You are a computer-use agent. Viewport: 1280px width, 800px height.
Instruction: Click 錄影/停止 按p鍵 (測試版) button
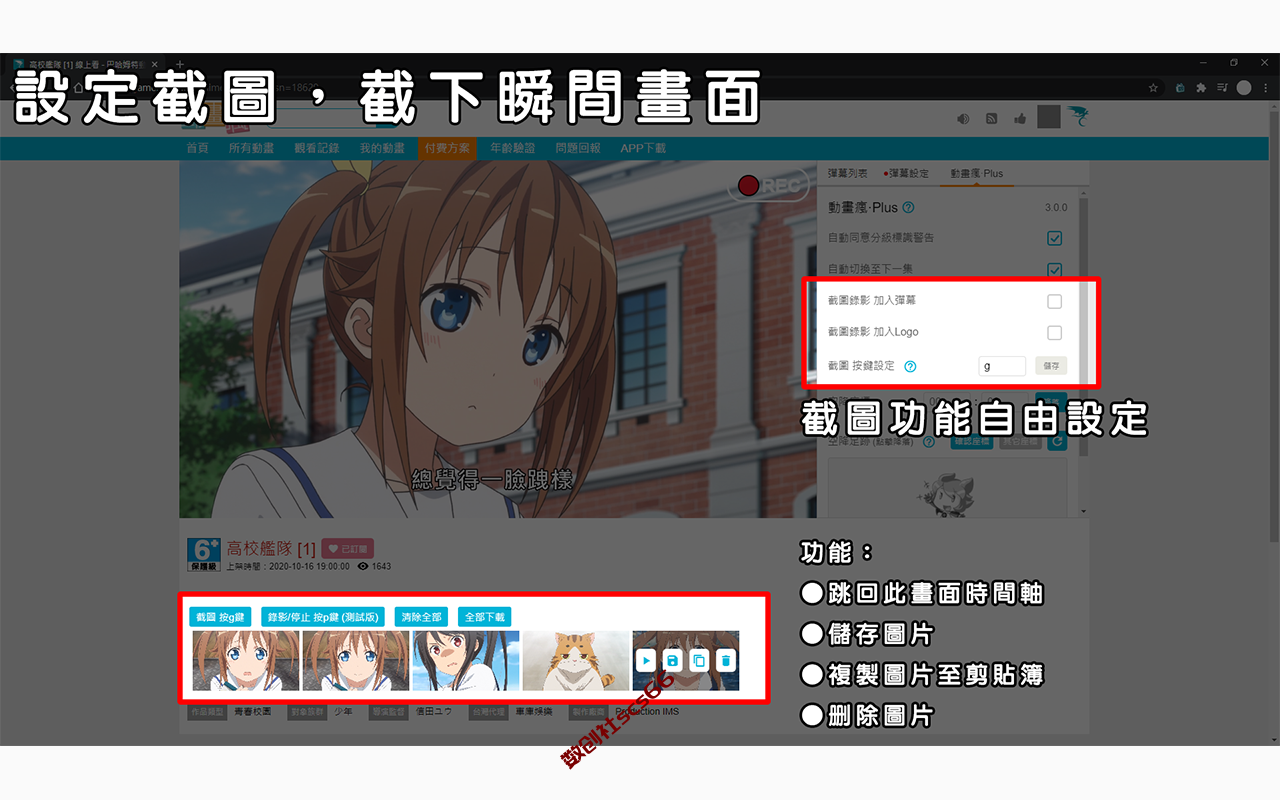pos(323,617)
